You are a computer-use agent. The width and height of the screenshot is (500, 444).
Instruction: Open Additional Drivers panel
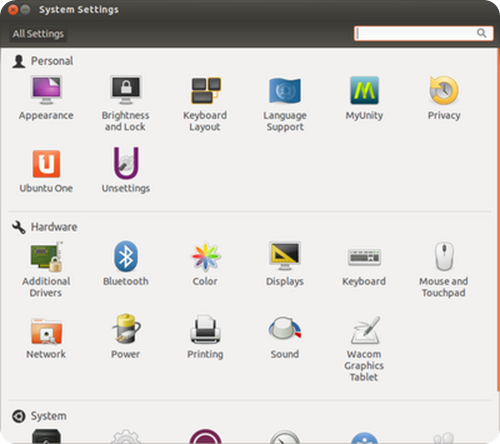[x=46, y=269]
